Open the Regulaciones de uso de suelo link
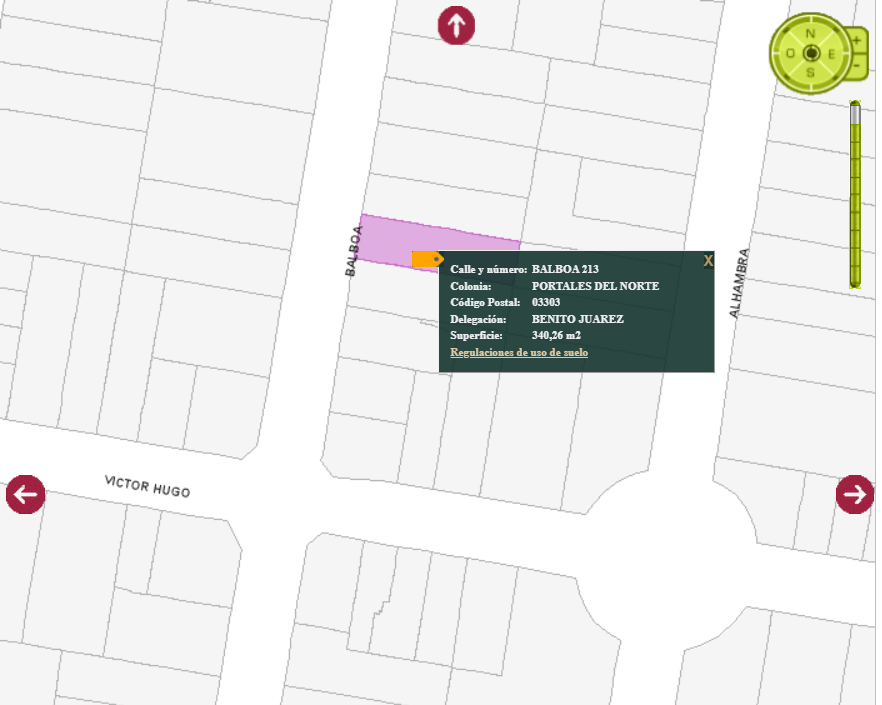This screenshot has height=705, width=882. point(519,352)
